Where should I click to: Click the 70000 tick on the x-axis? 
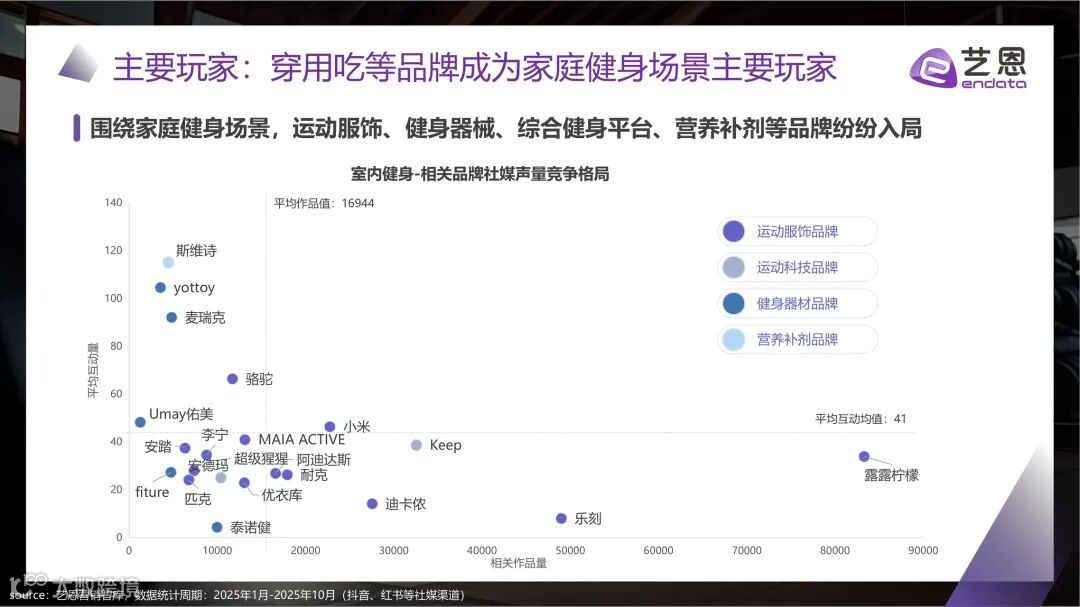point(747,551)
